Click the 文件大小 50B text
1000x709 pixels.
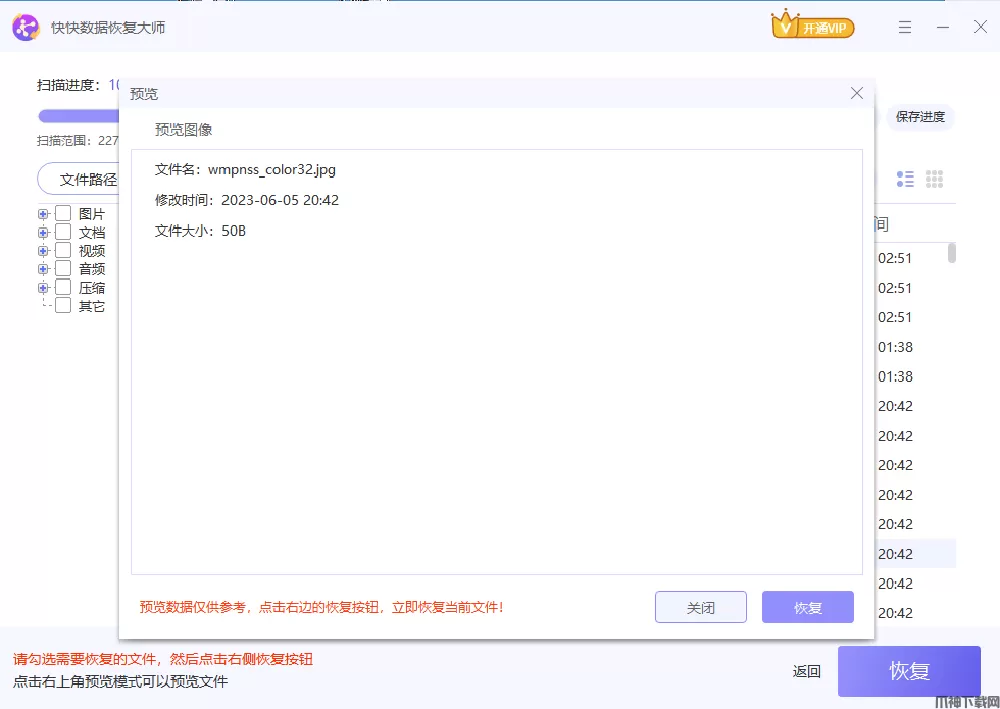[x=200, y=231]
